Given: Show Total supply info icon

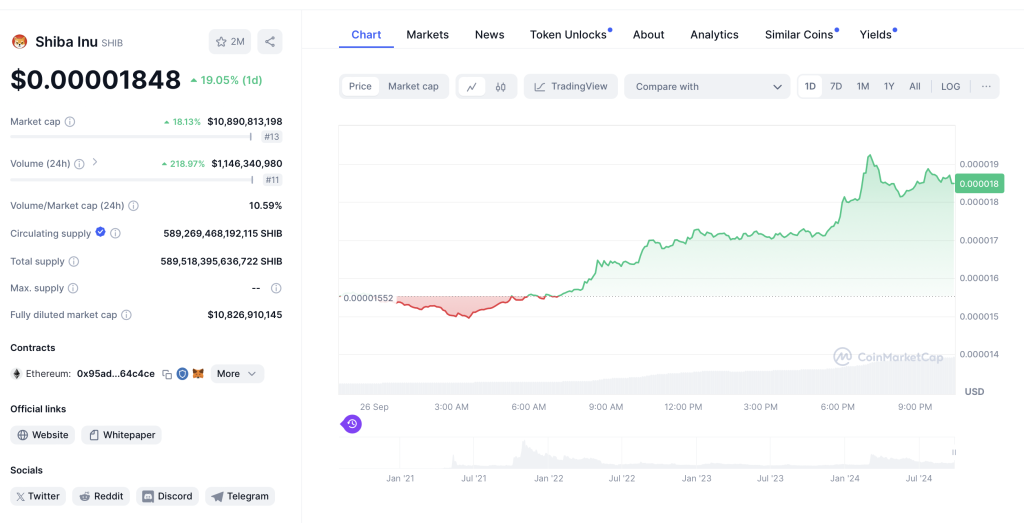Looking at the screenshot, I should 74,261.
